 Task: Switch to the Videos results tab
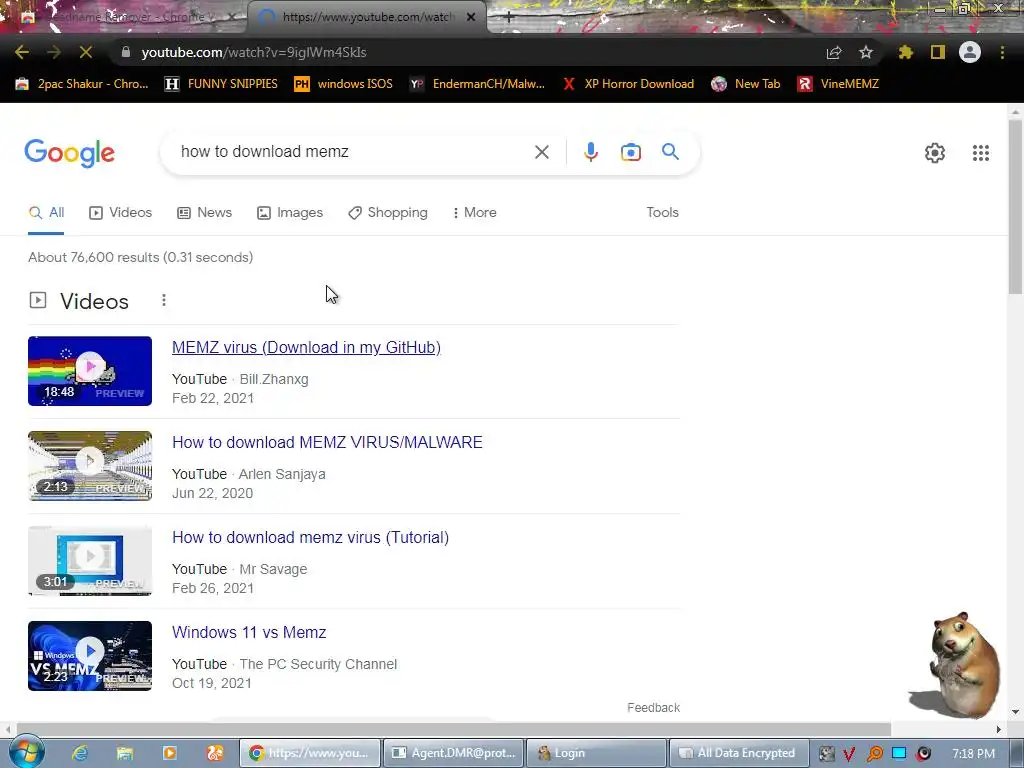(121, 212)
